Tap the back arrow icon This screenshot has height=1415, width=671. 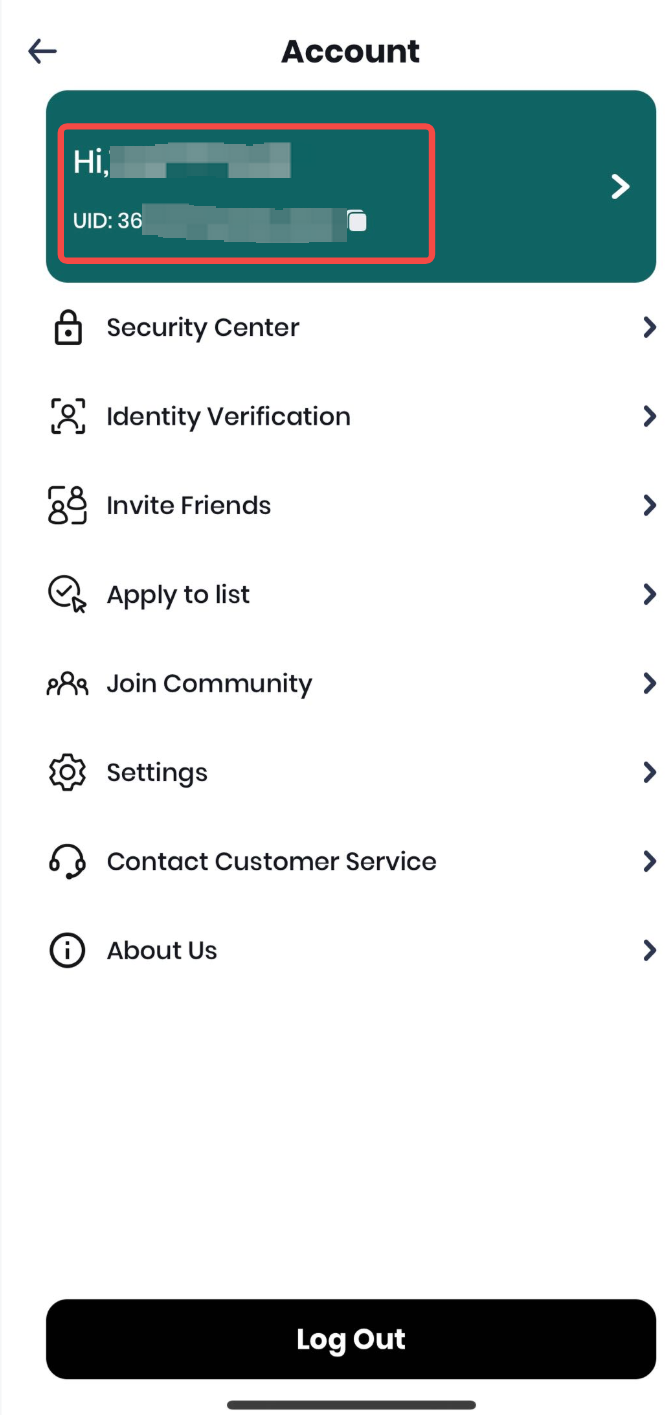(x=43, y=51)
